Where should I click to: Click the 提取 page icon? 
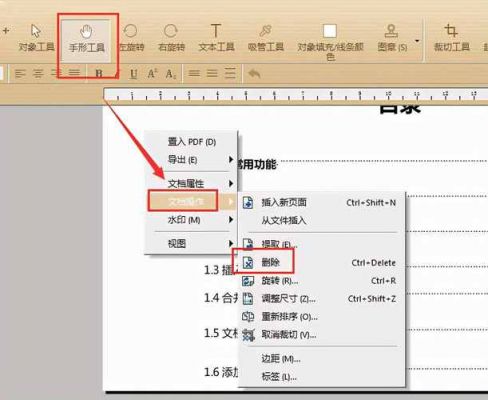(x=248, y=244)
